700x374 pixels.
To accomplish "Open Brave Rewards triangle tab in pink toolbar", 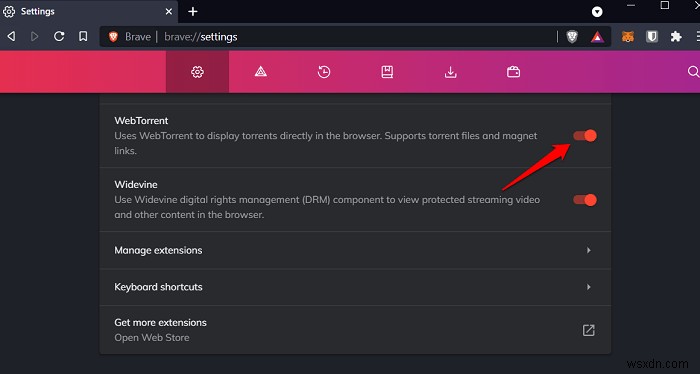I will pos(261,72).
